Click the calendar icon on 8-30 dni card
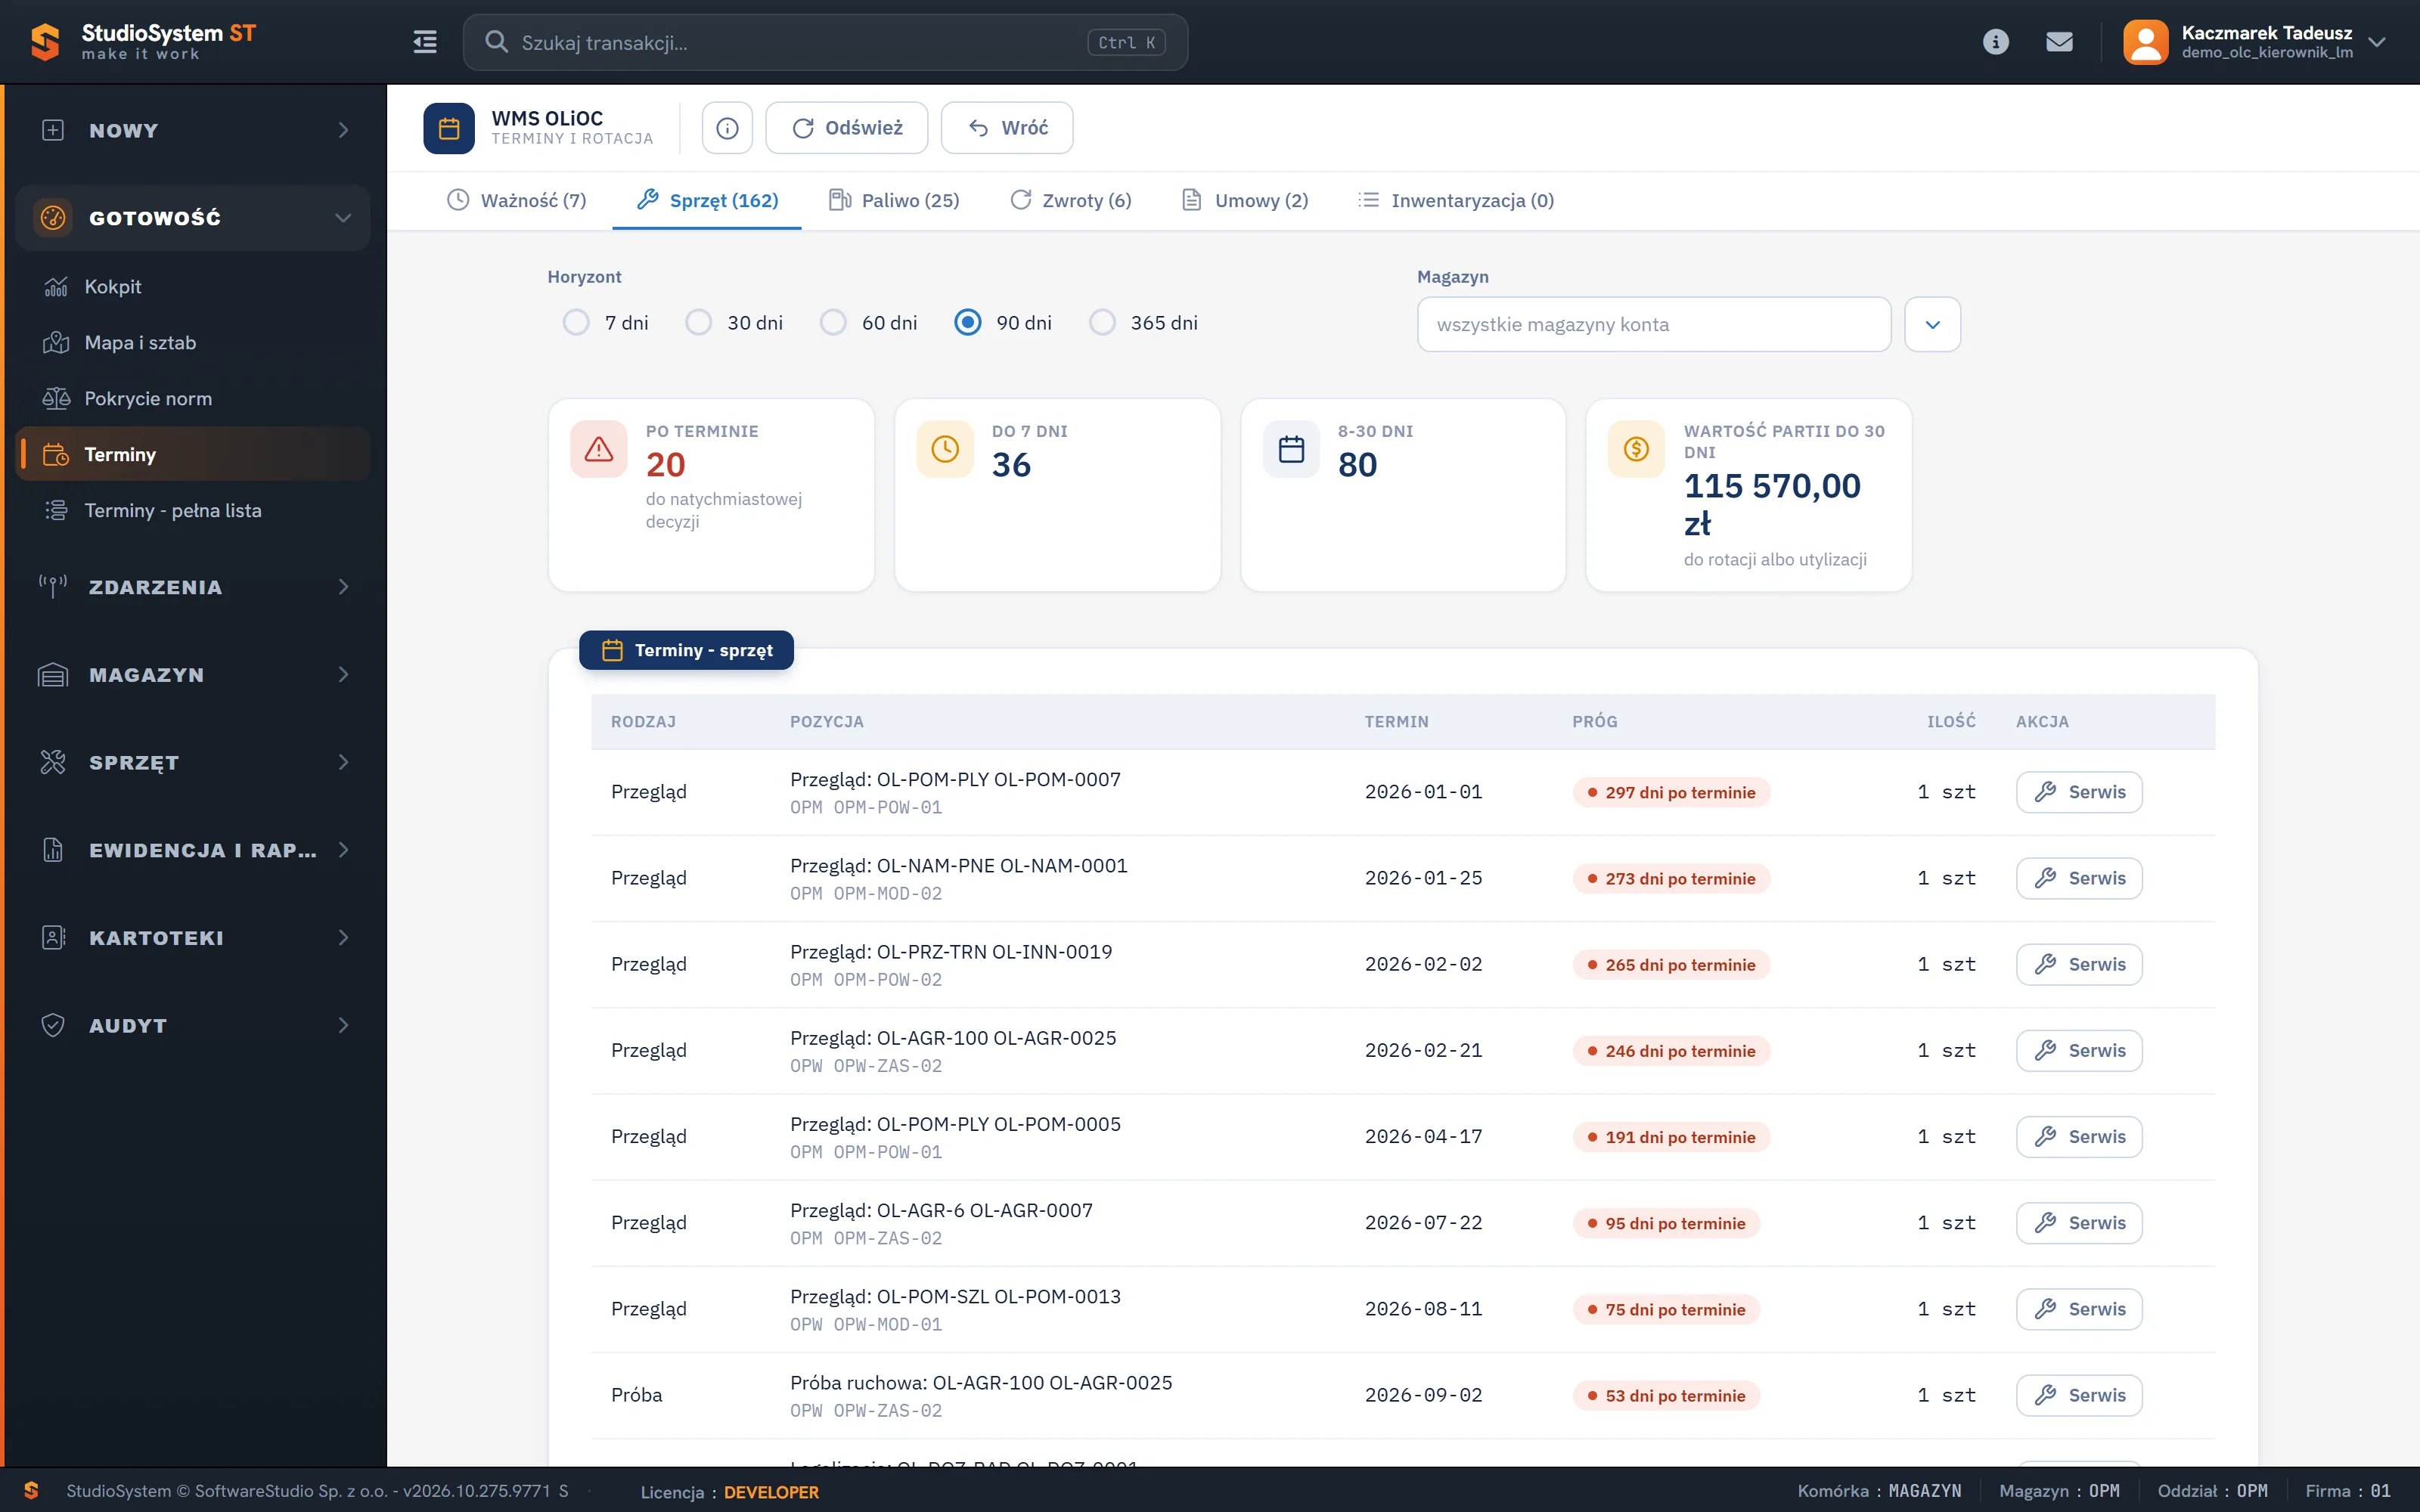 click(1291, 449)
